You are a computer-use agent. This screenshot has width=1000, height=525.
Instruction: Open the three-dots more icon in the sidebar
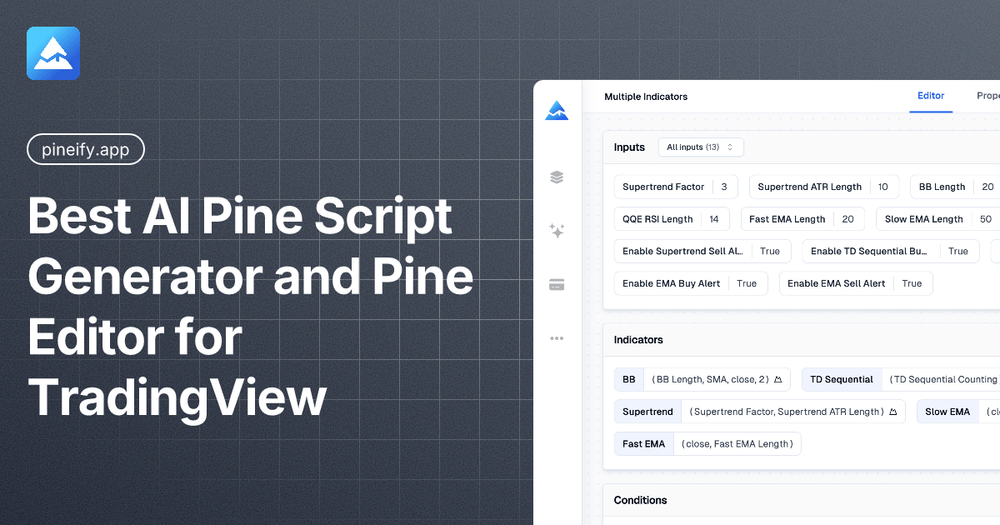pyautogui.click(x=557, y=338)
